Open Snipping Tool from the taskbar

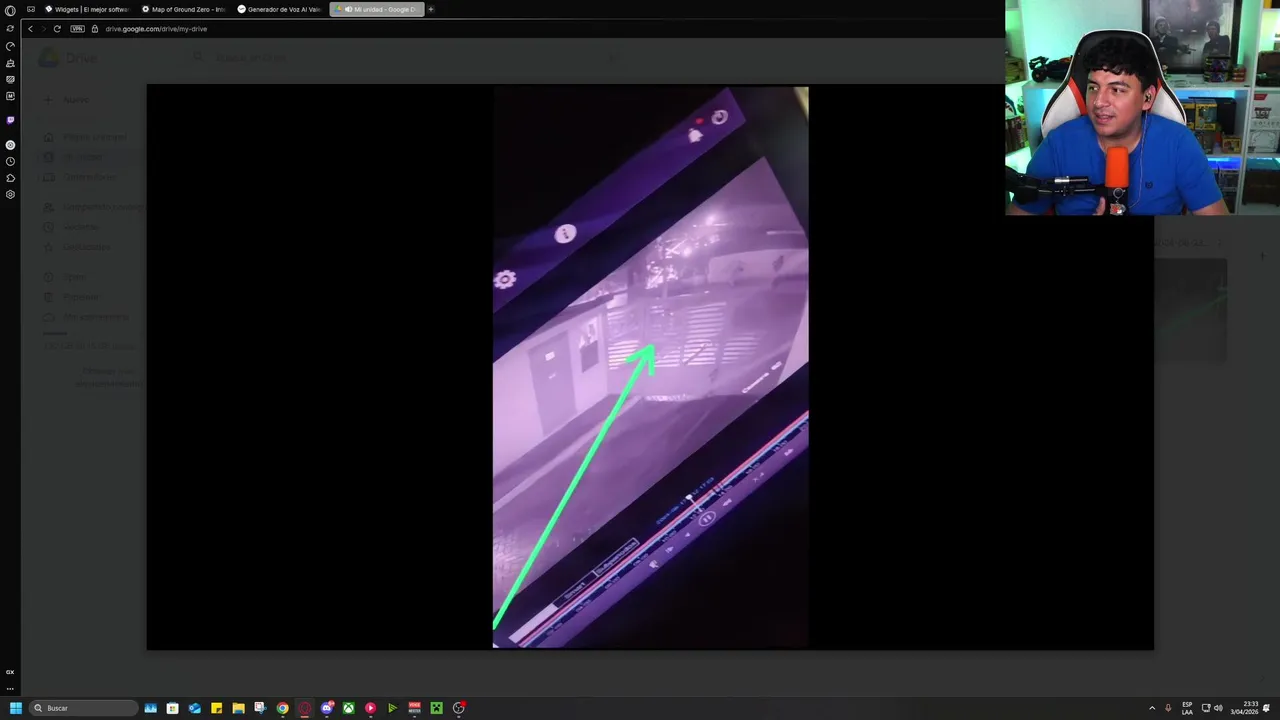[x=260, y=708]
